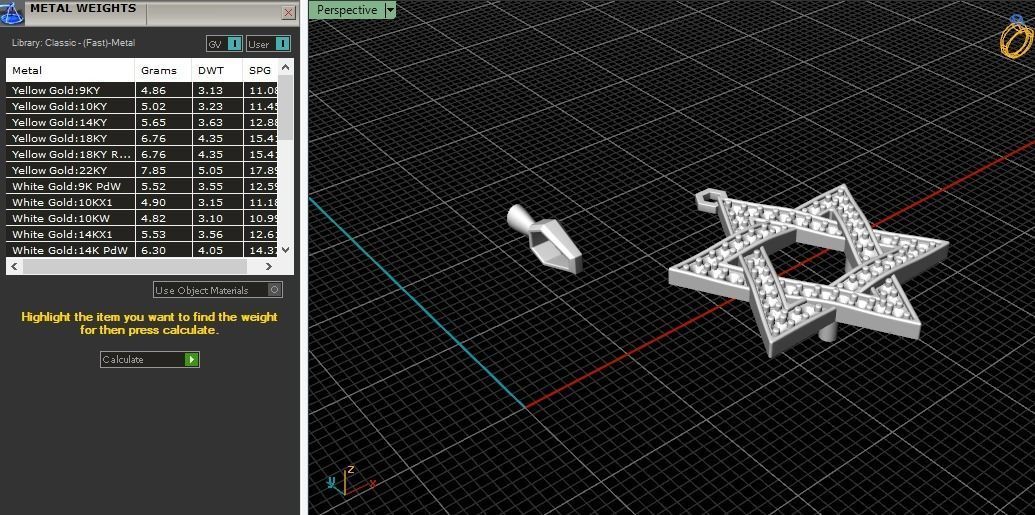Toggle Use Object Materials option
The height and width of the screenshot is (515, 1035).
(218, 290)
